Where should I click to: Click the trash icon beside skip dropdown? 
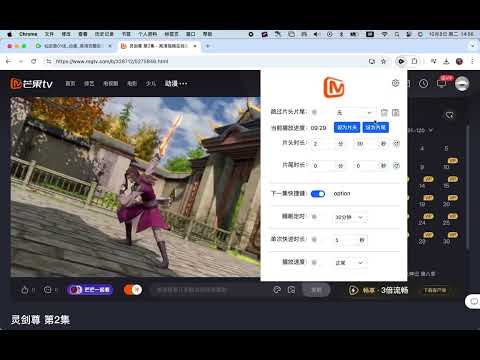tap(384, 113)
